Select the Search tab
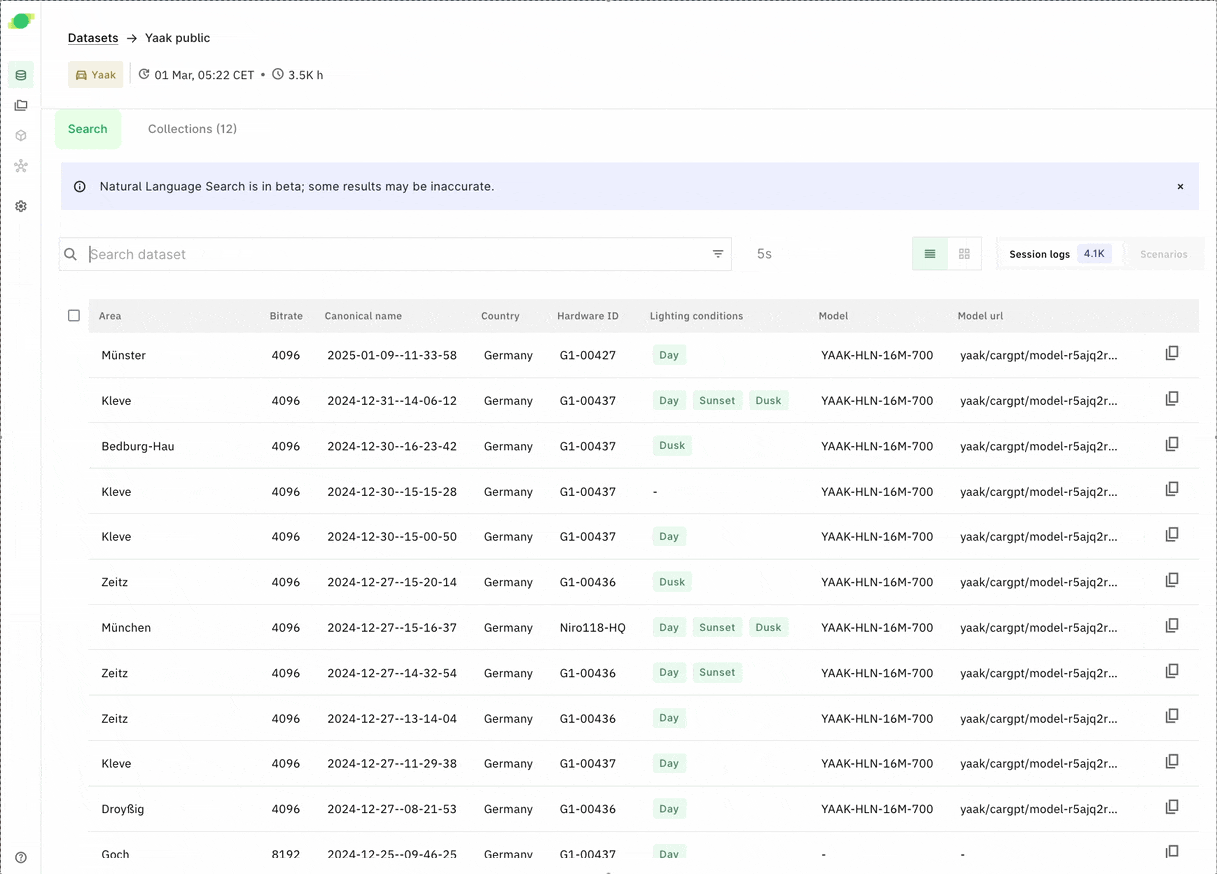Screen dimensions: 1217x874 click(88, 129)
